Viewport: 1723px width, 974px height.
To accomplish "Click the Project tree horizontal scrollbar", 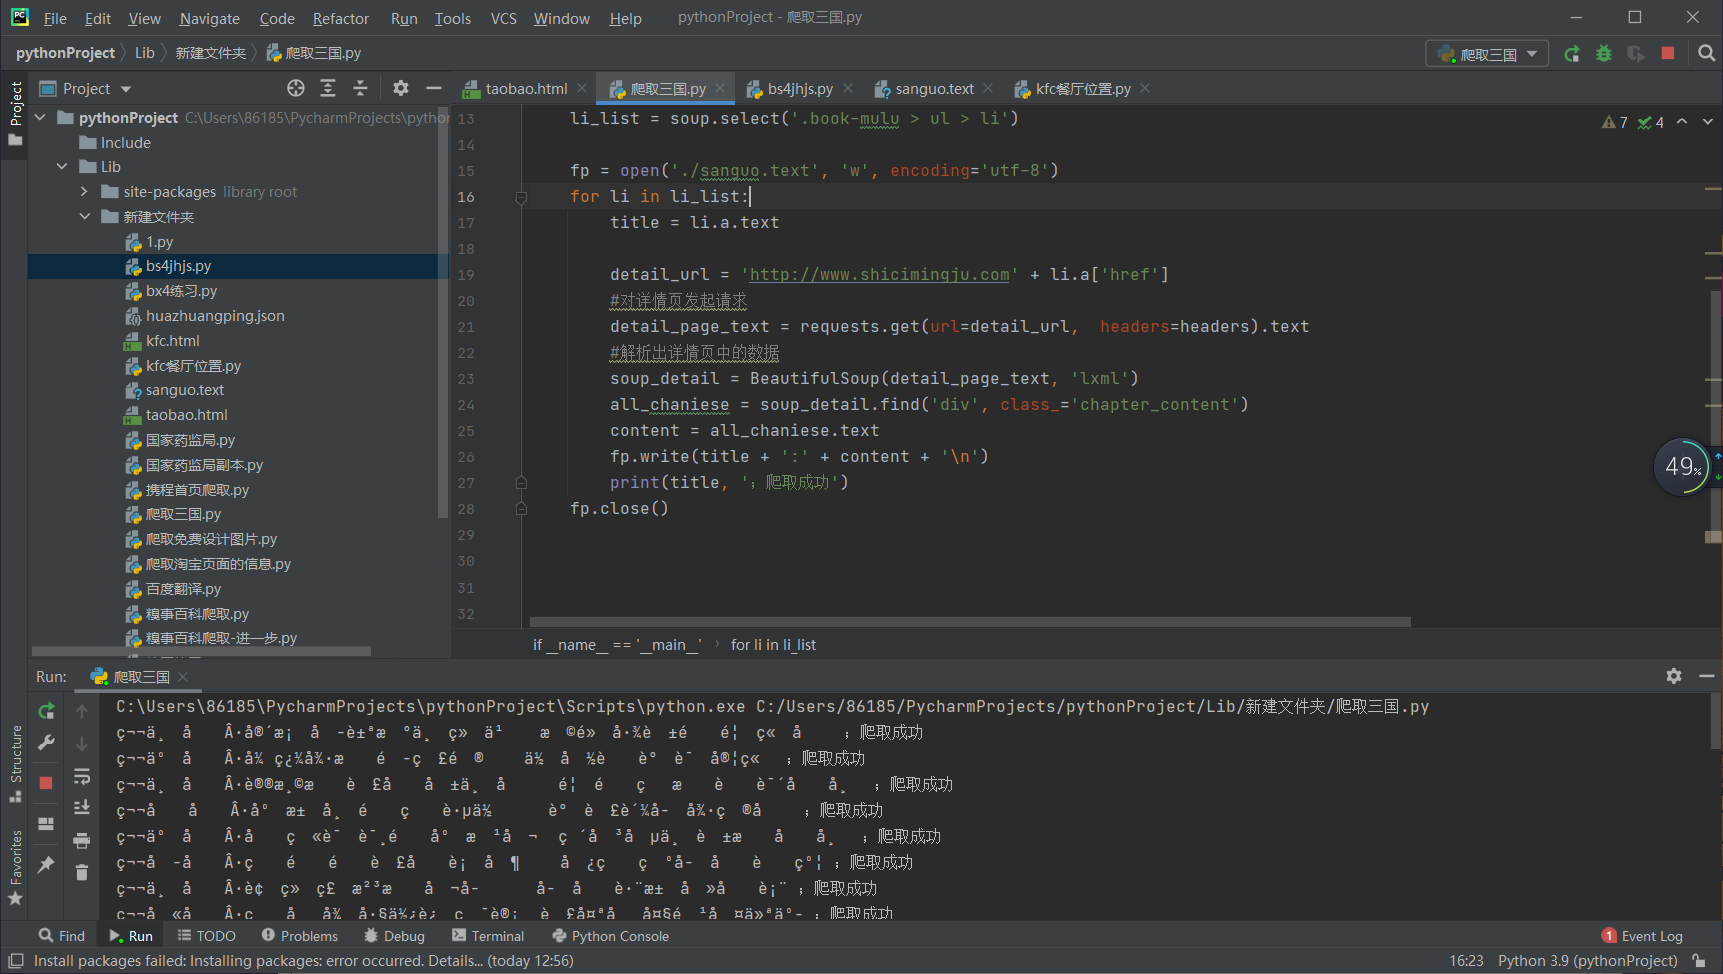I will 201,651.
